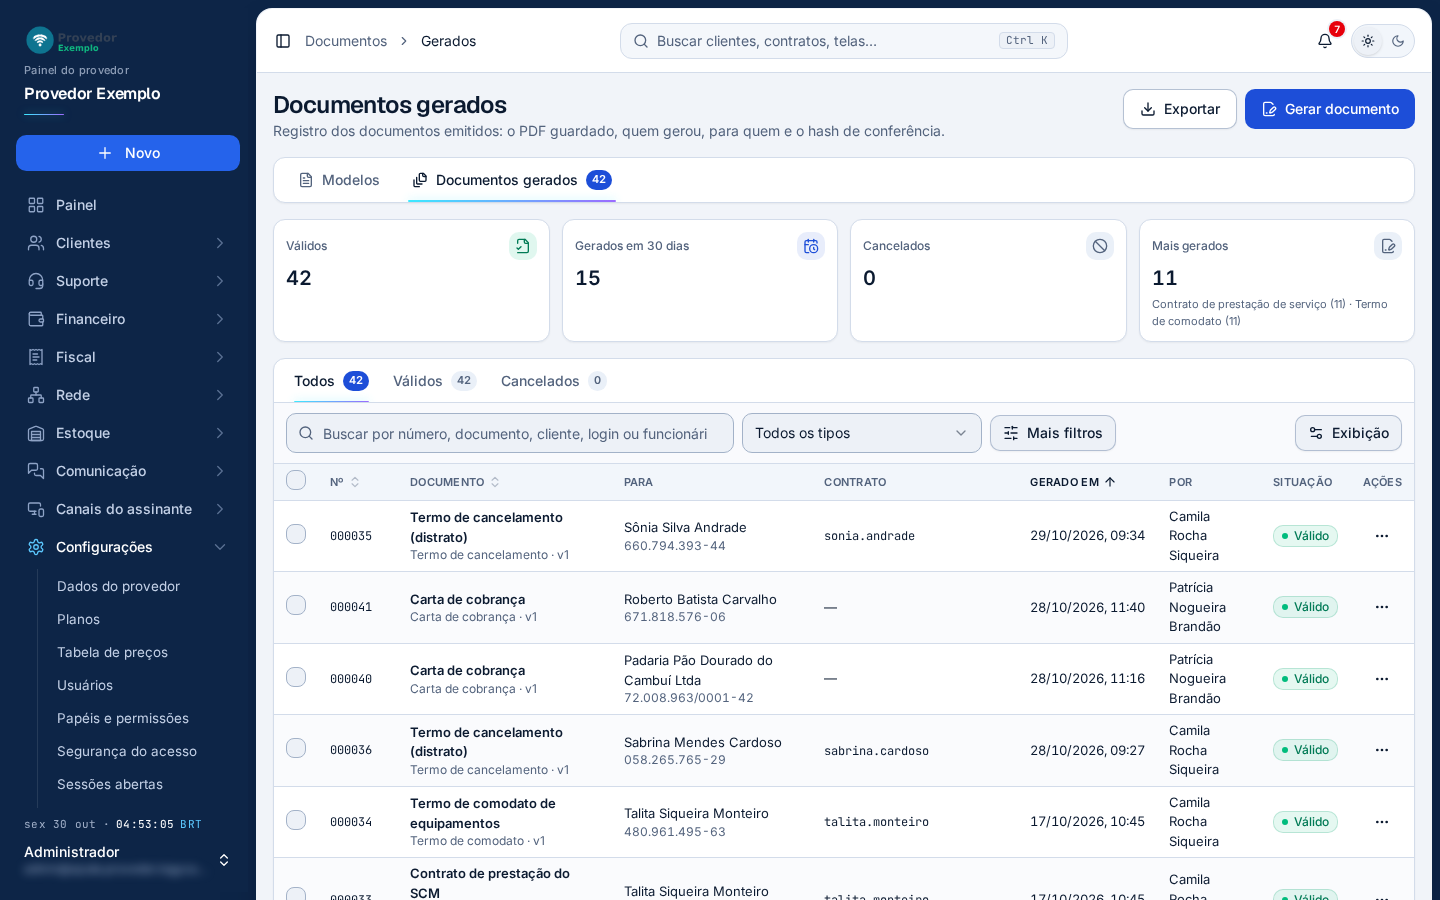Expand the Estoque submenu chevron
Screen dimensions: 1440x900
point(220,433)
